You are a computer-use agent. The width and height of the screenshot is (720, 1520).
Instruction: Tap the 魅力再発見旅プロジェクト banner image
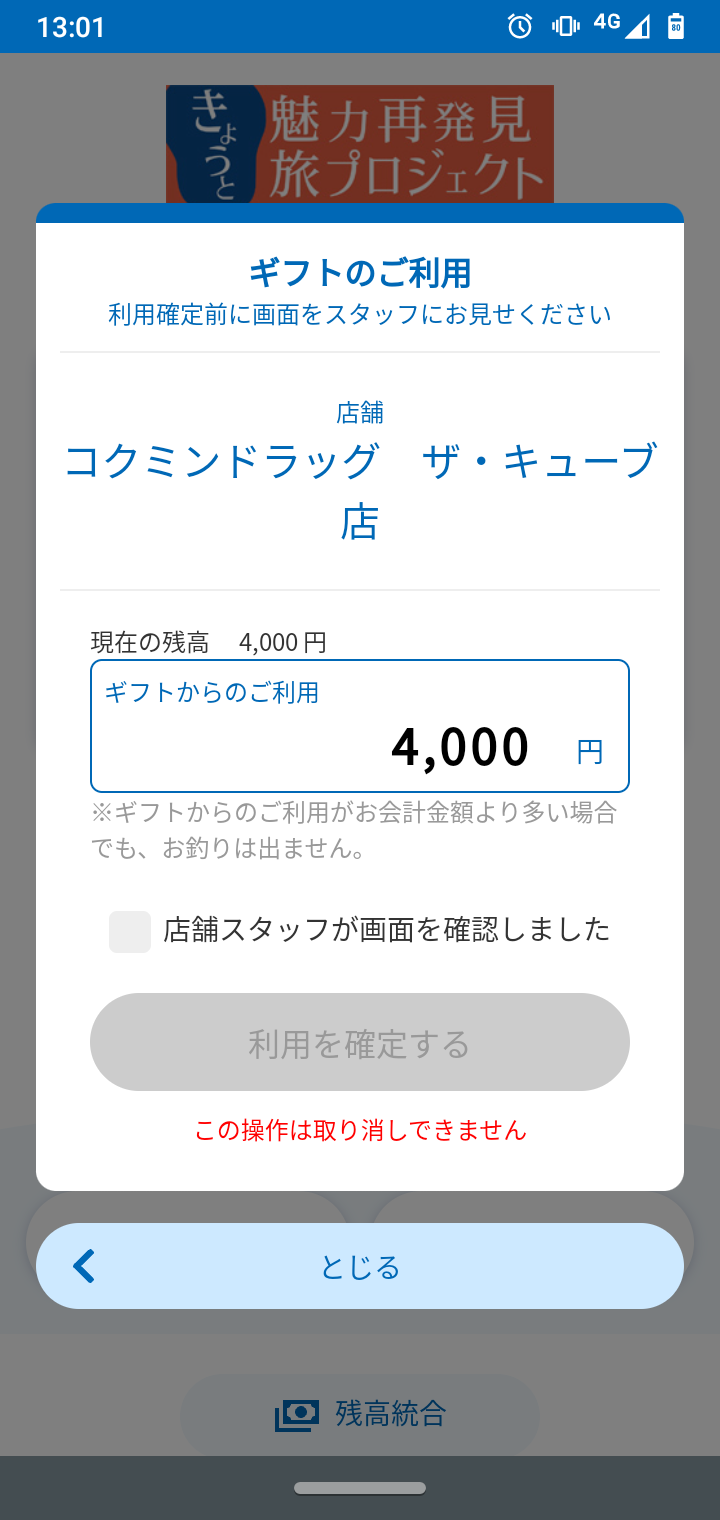tap(360, 144)
